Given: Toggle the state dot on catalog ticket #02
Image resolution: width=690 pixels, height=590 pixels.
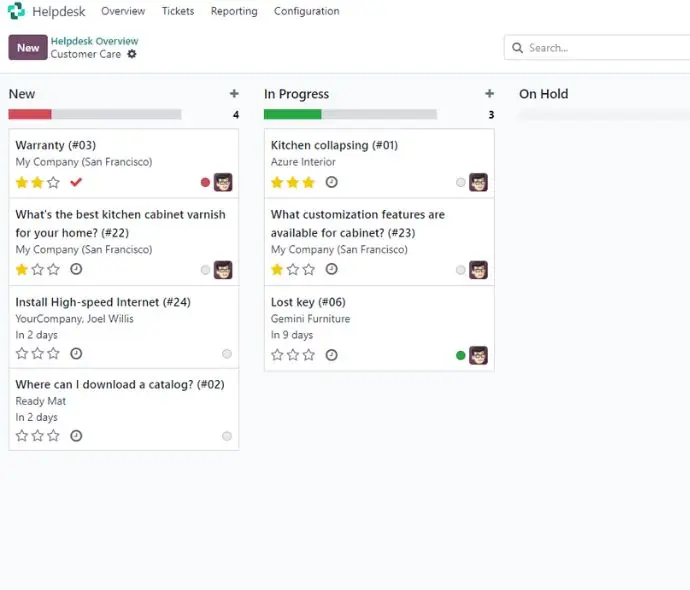Looking at the screenshot, I should coord(227,436).
